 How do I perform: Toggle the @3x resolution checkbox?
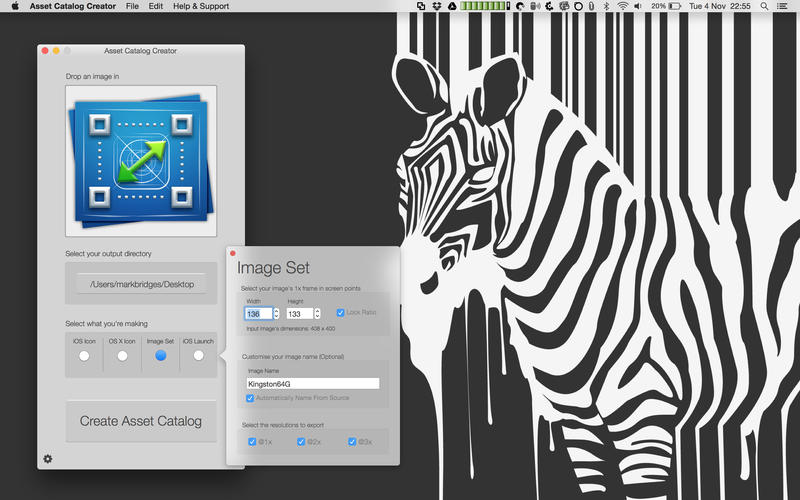coord(352,442)
